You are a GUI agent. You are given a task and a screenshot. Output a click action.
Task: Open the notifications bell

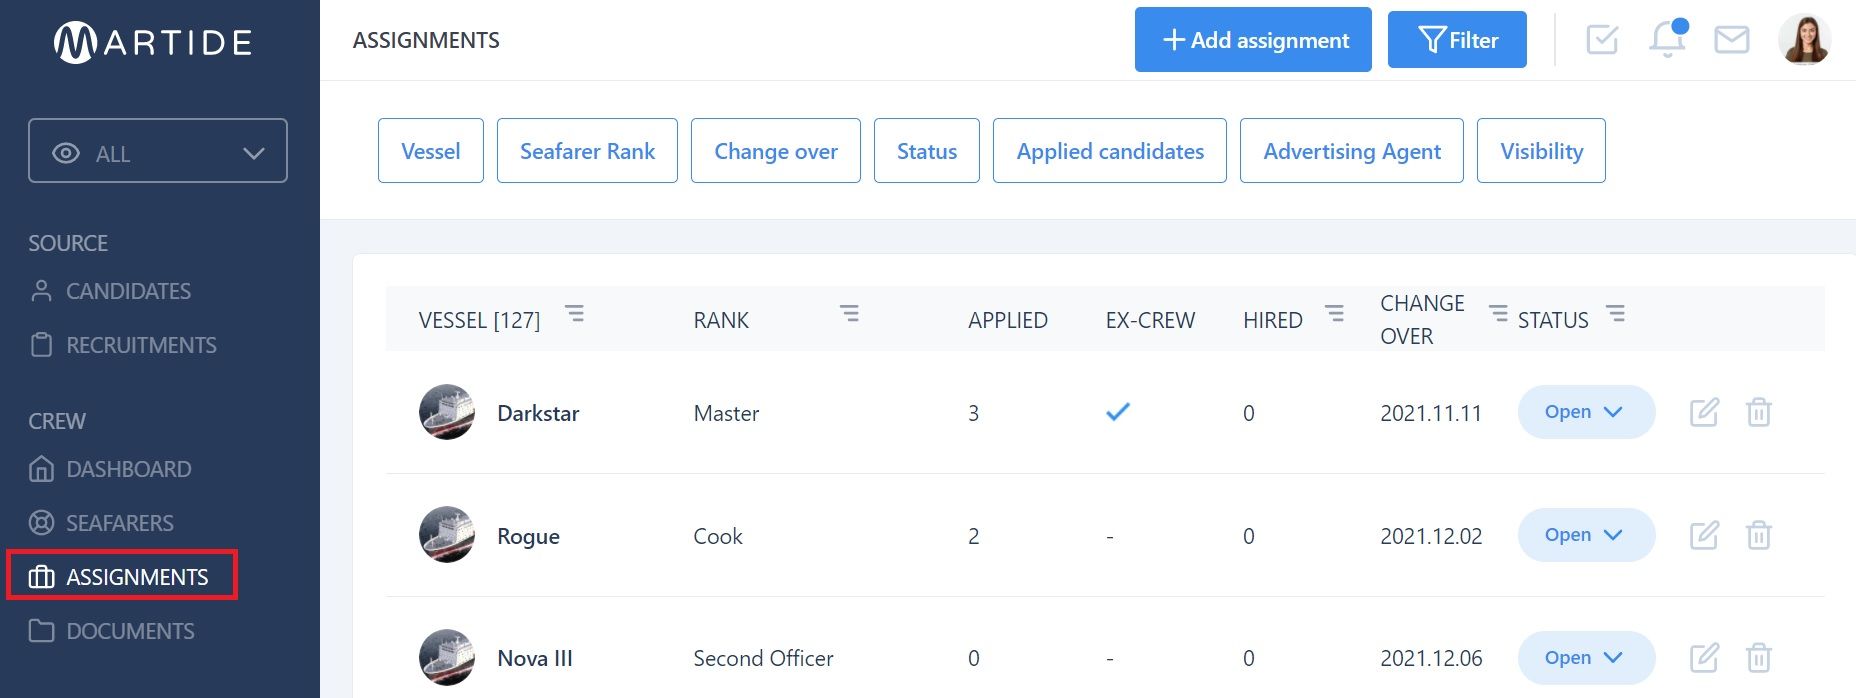[x=1667, y=39]
